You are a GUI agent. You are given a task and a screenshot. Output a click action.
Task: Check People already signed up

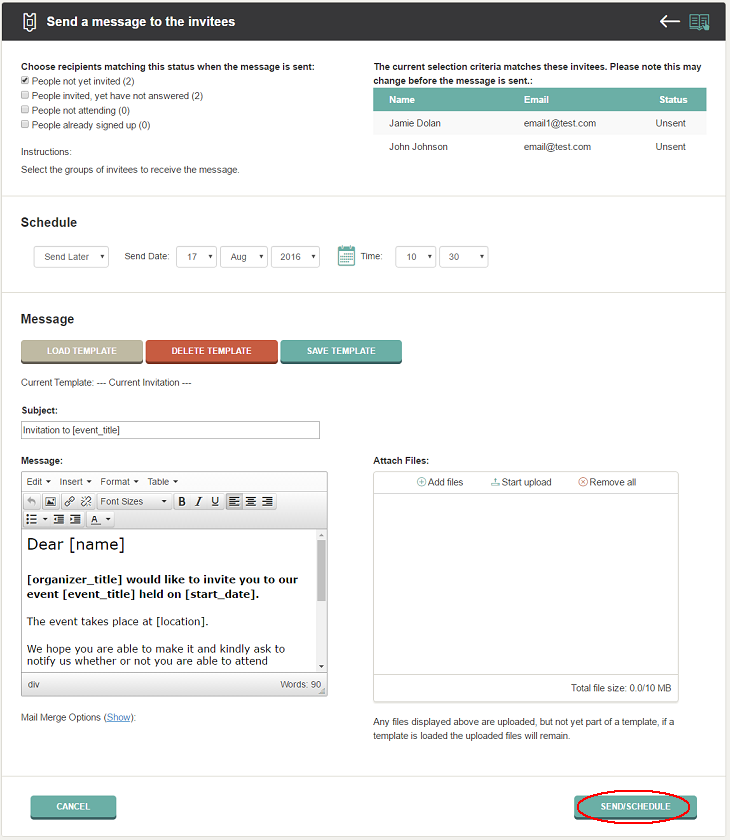[25, 124]
